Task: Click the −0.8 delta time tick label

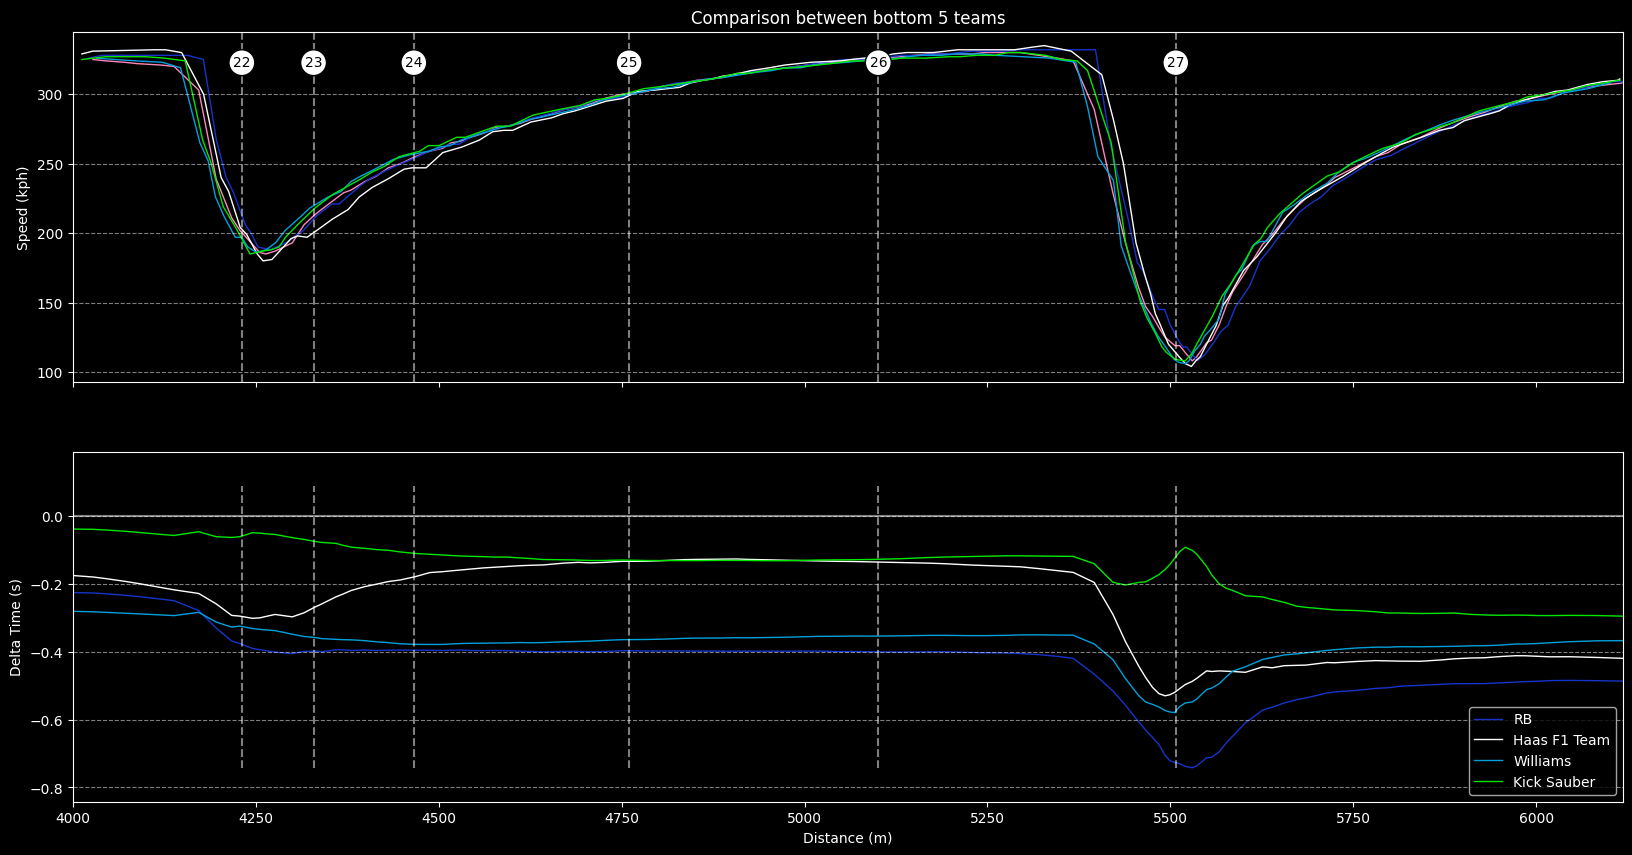Action: 48,789
